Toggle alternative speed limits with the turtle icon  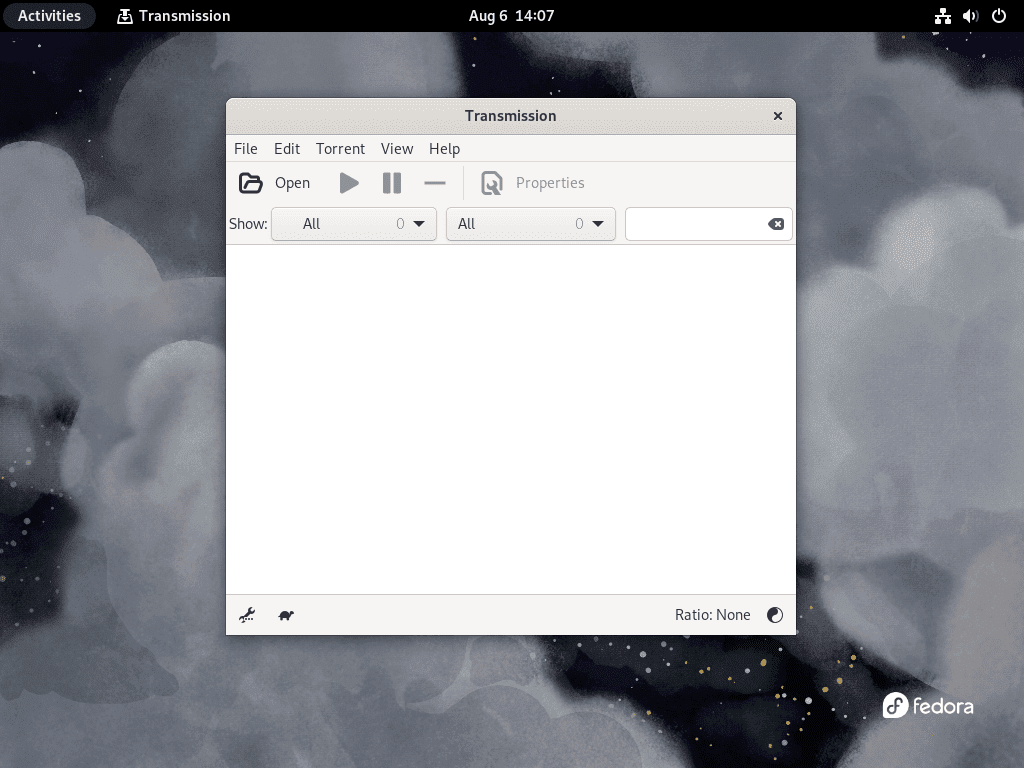point(285,615)
